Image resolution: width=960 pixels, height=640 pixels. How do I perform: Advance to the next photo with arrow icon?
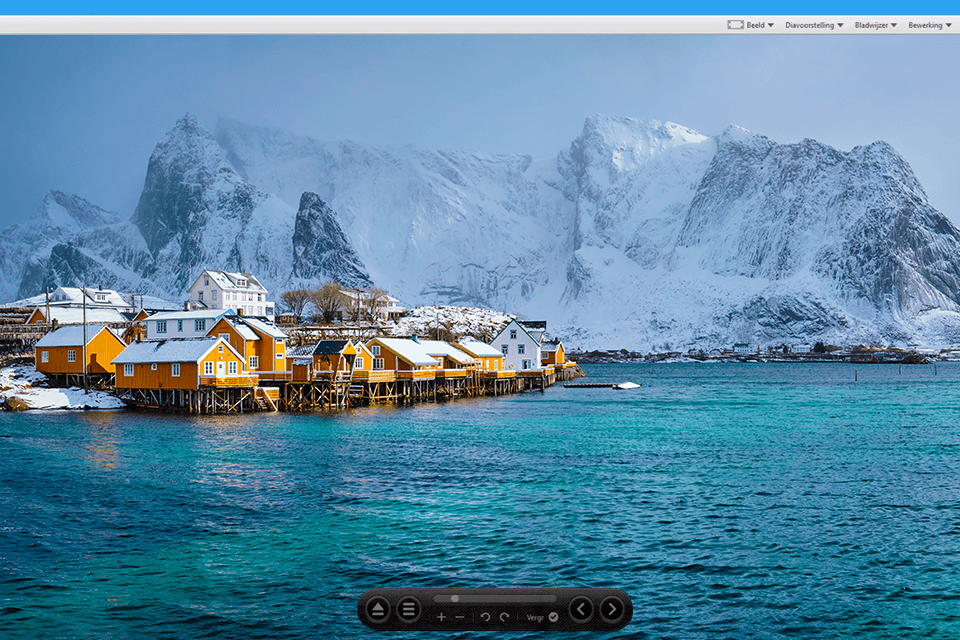click(x=611, y=608)
